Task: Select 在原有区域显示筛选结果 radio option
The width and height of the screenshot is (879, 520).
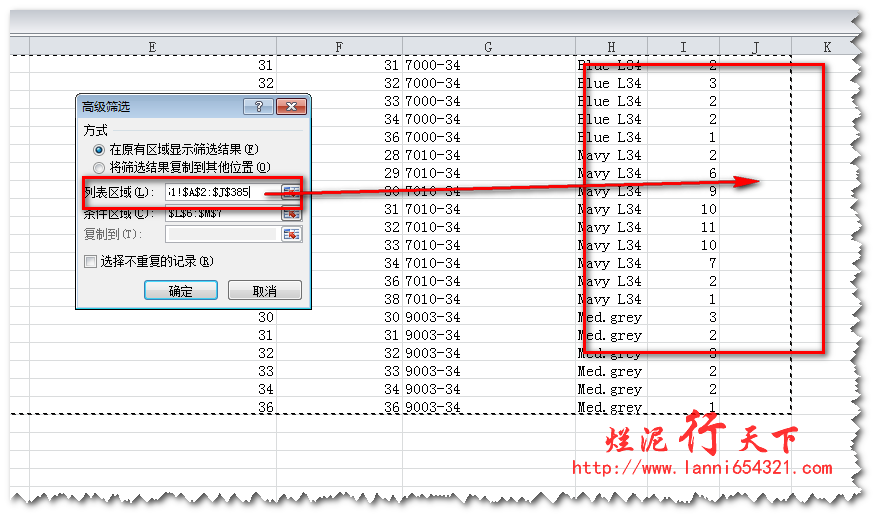Action: point(98,149)
